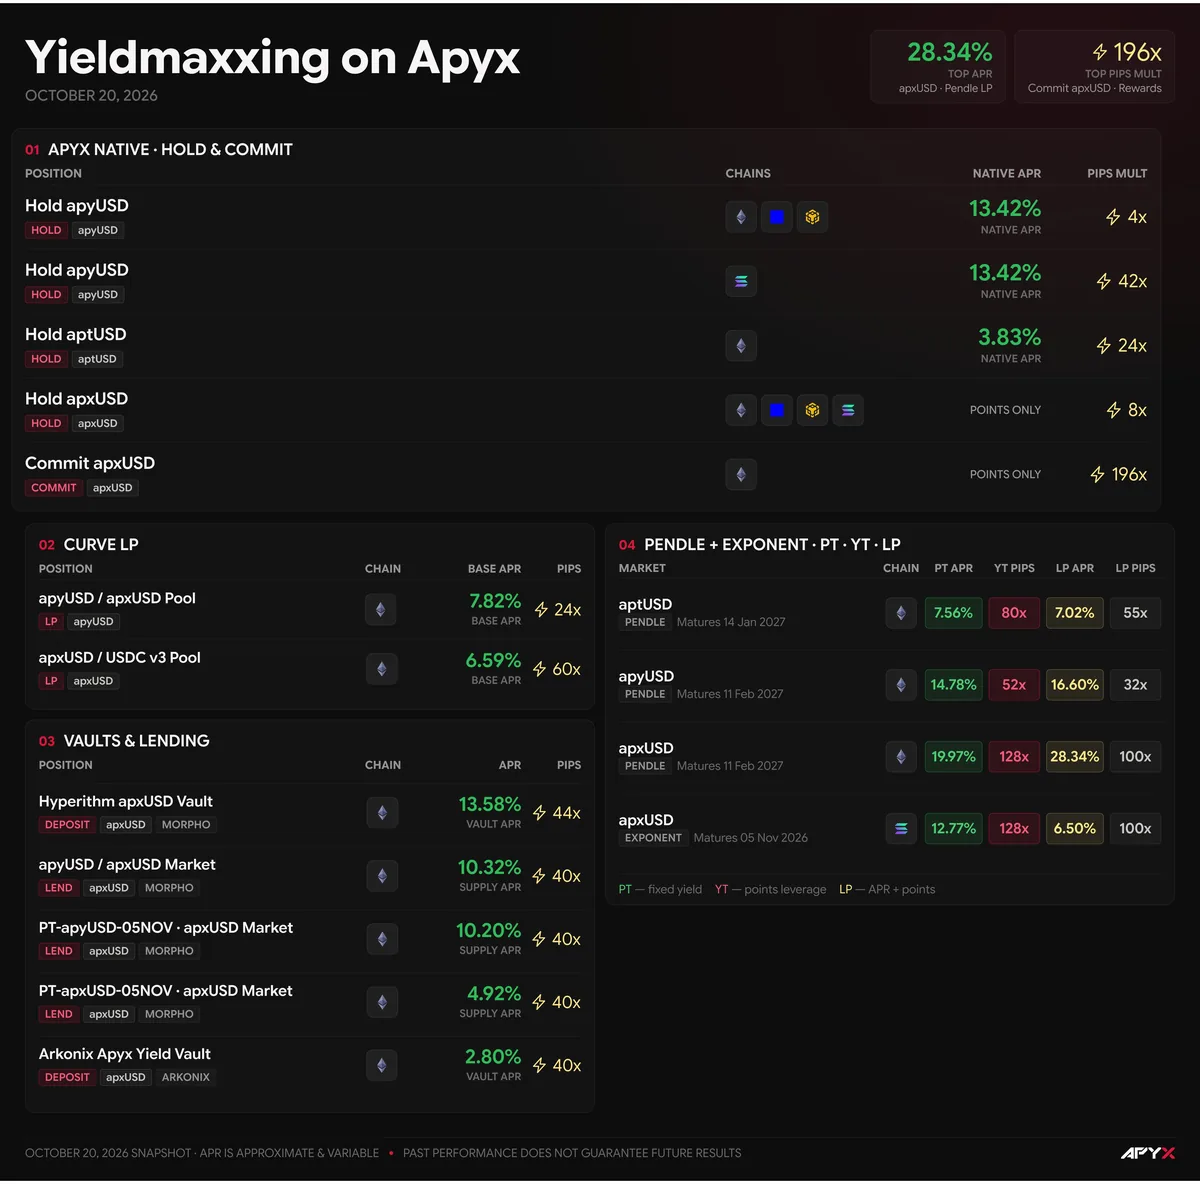Click 14.78% PT APR for apyUSD
The width and height of the screenshot is (1200, 1184).
click(953, 685)
